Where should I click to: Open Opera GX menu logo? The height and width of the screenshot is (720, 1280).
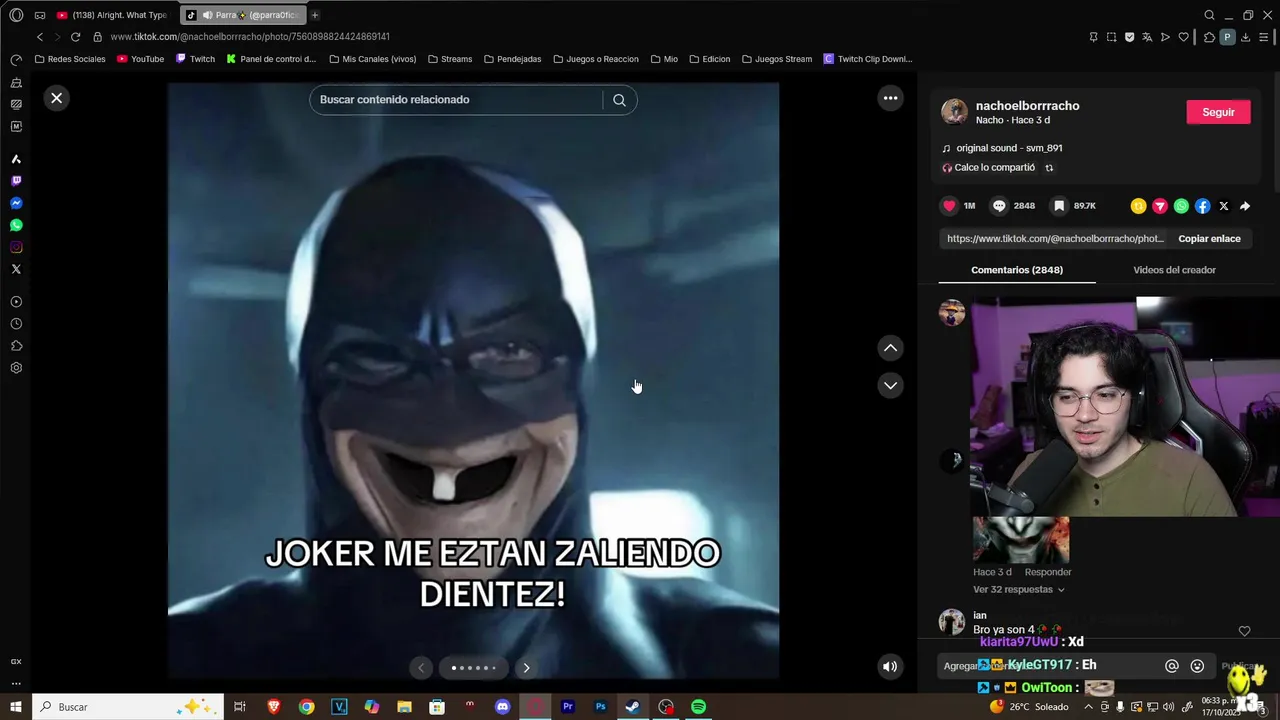[x=16, y=15]
